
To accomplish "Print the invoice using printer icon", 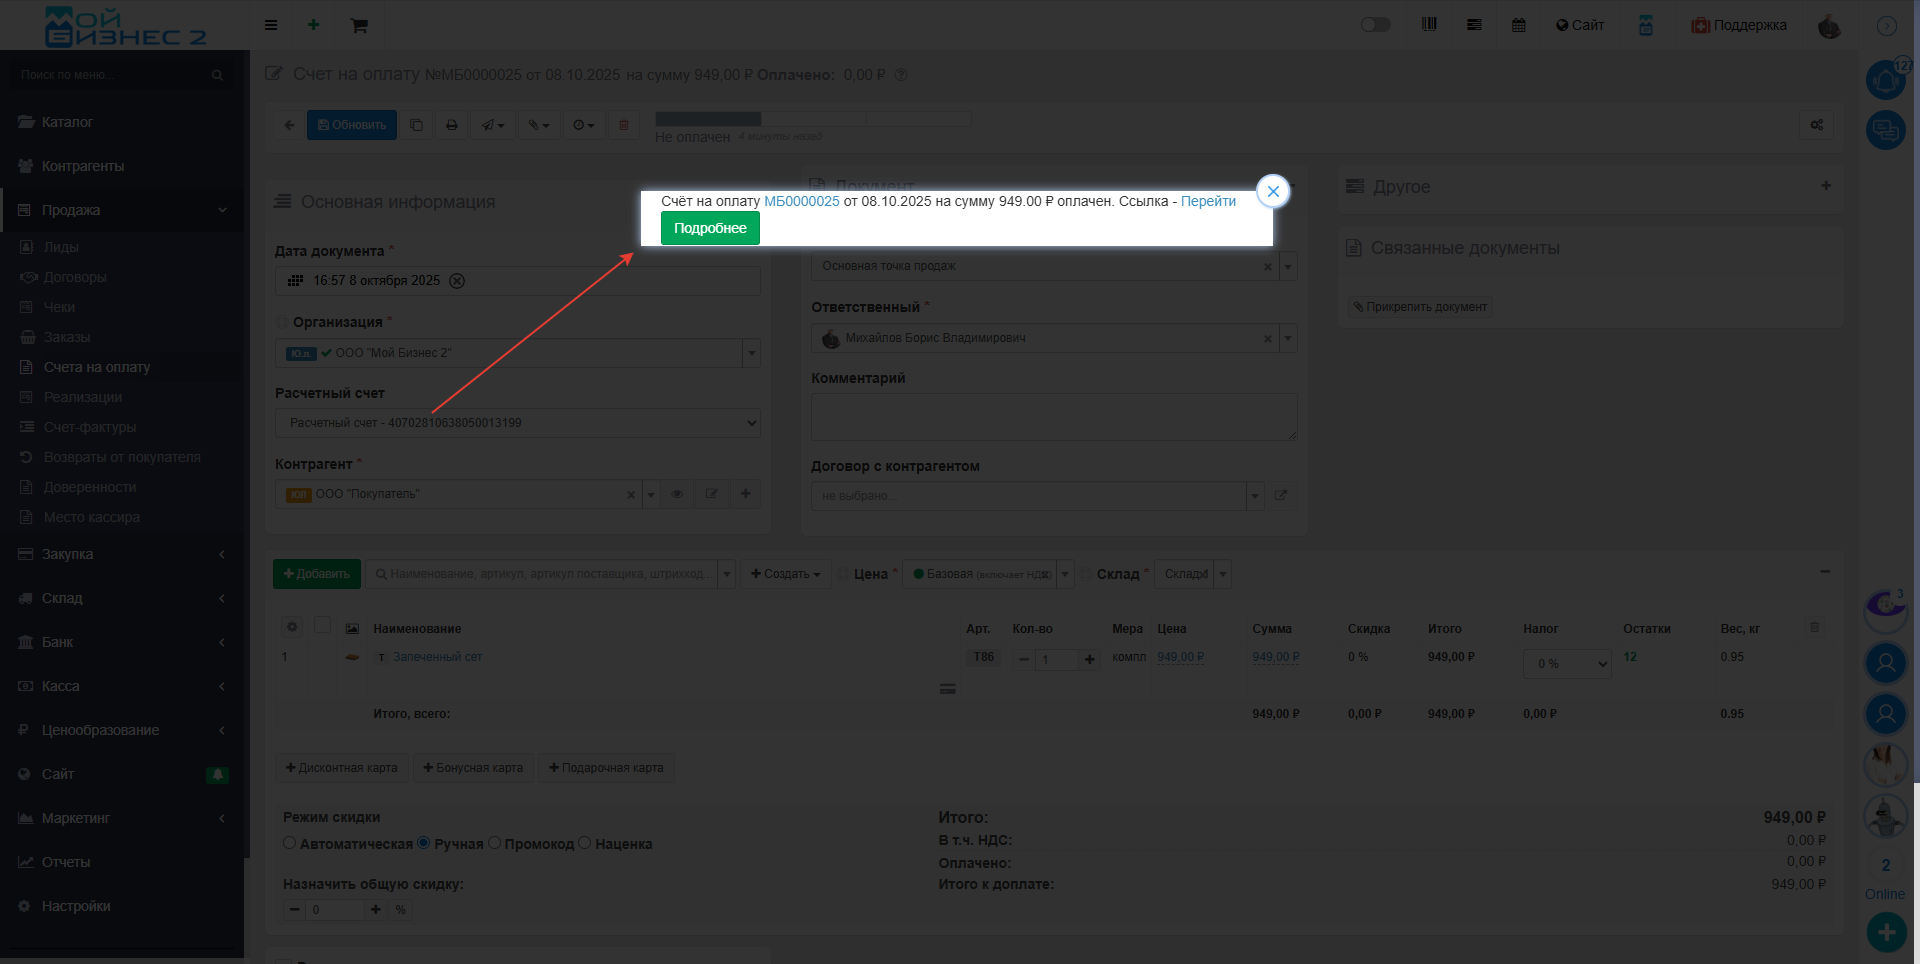I will coord(452,125).
